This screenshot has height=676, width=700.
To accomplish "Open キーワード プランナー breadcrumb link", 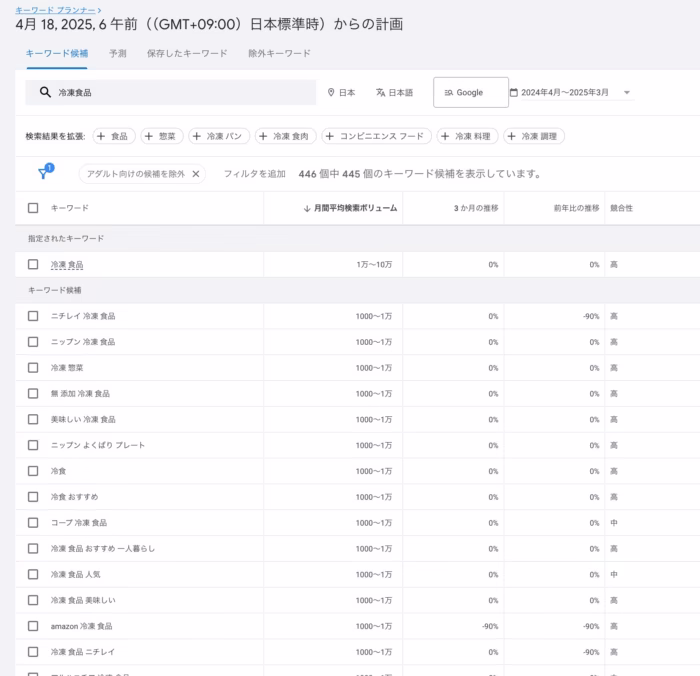I will coord(55,10).
